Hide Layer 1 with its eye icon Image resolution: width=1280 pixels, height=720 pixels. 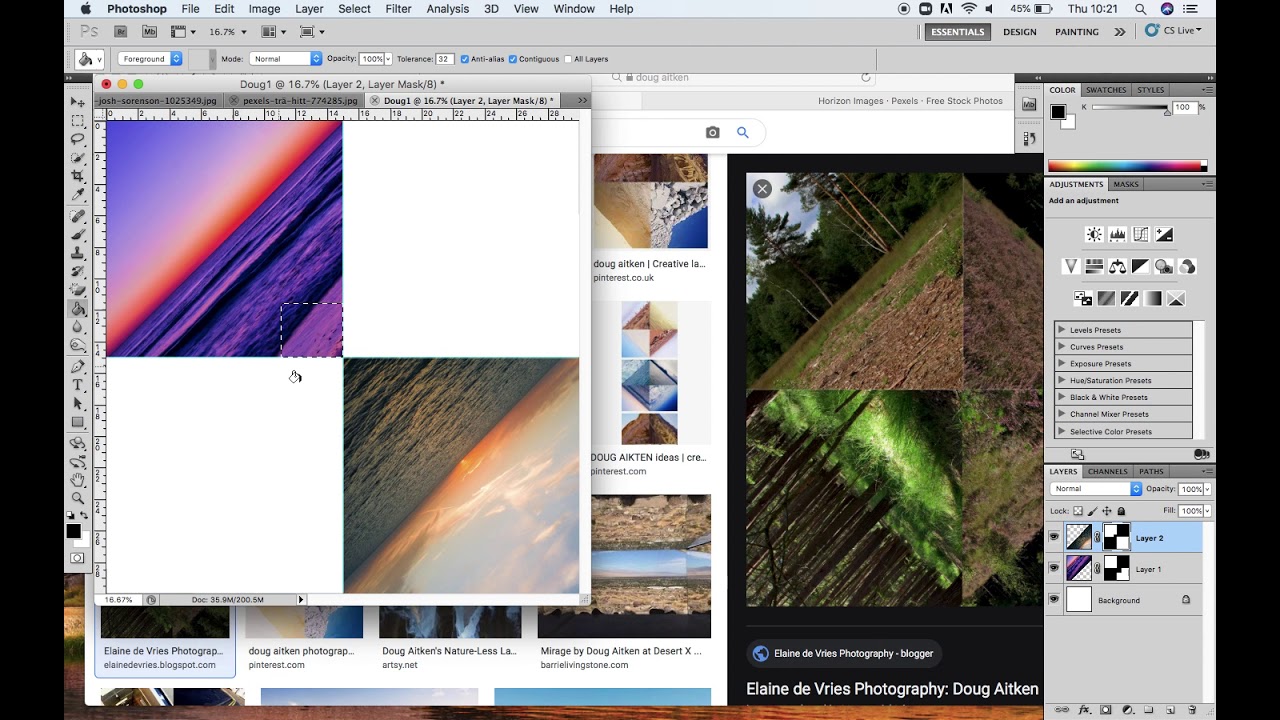pos(1054,568)
